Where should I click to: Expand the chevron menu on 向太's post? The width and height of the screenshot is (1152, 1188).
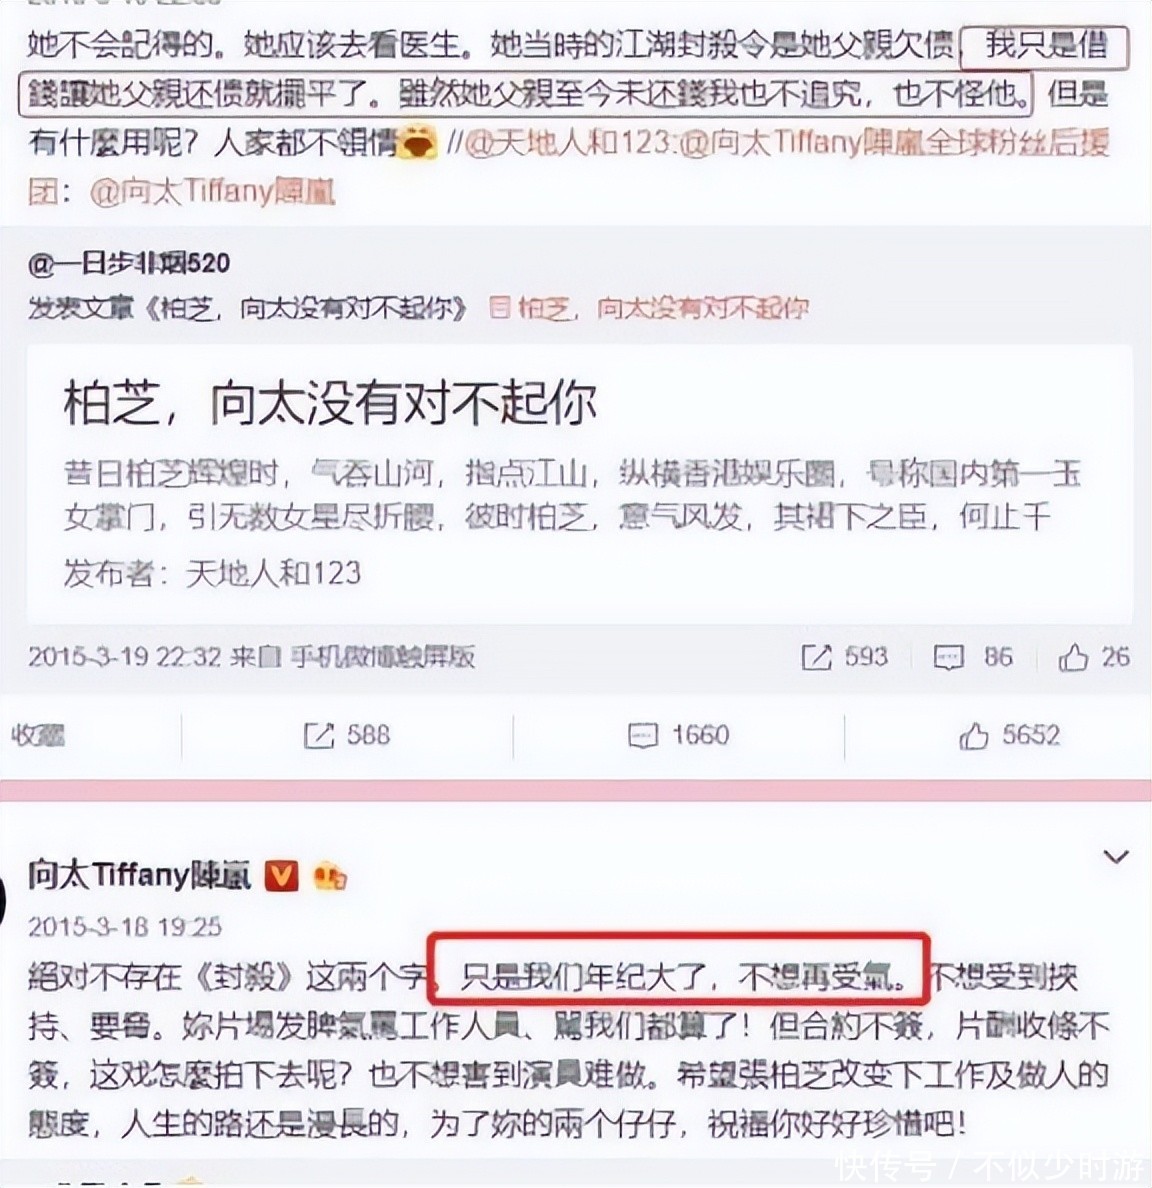pos(1116,857)
